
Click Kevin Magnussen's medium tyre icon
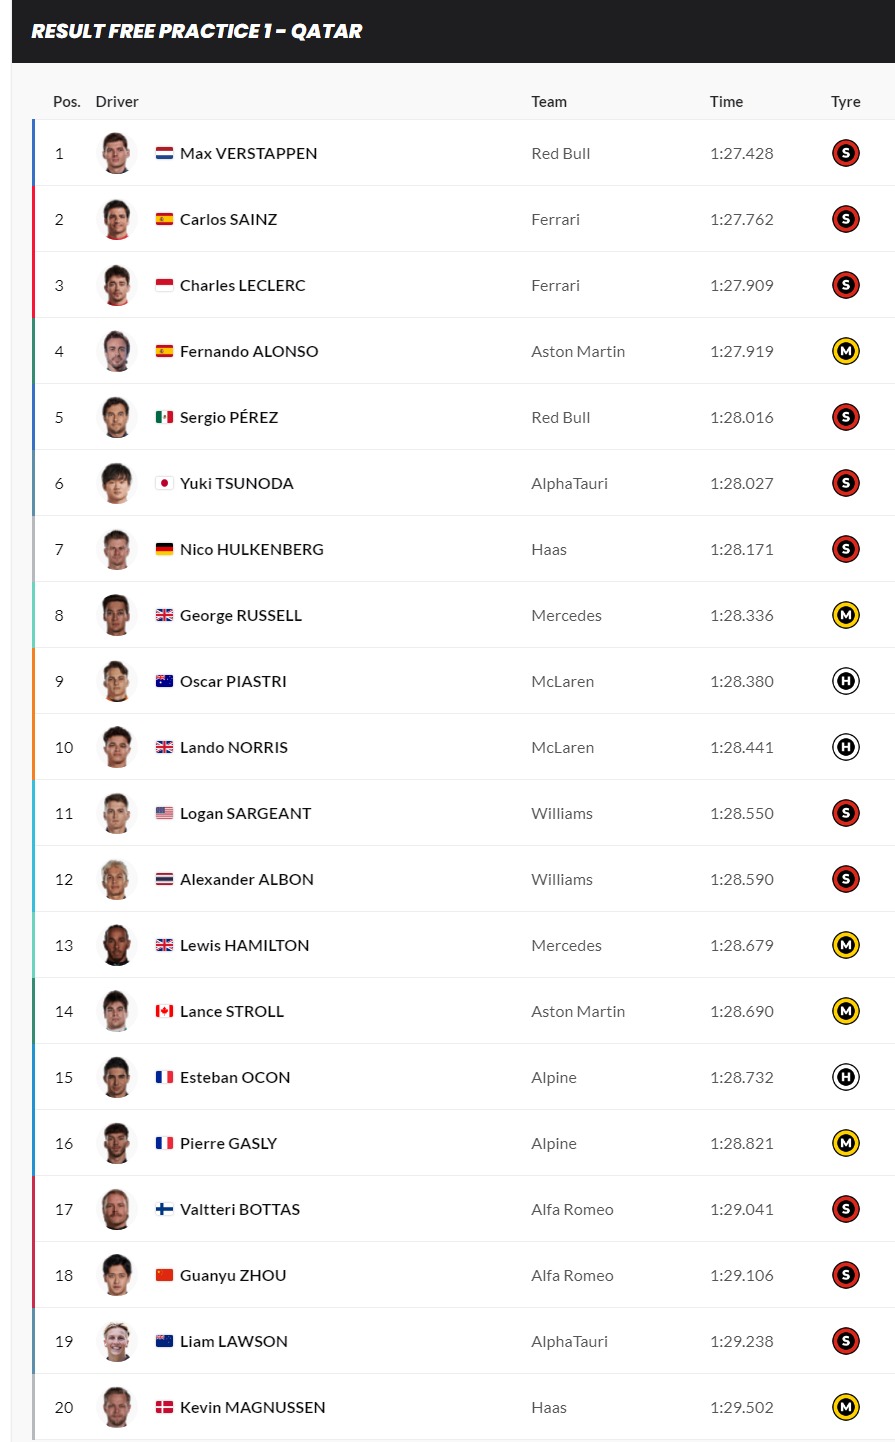coord(846,1407)
